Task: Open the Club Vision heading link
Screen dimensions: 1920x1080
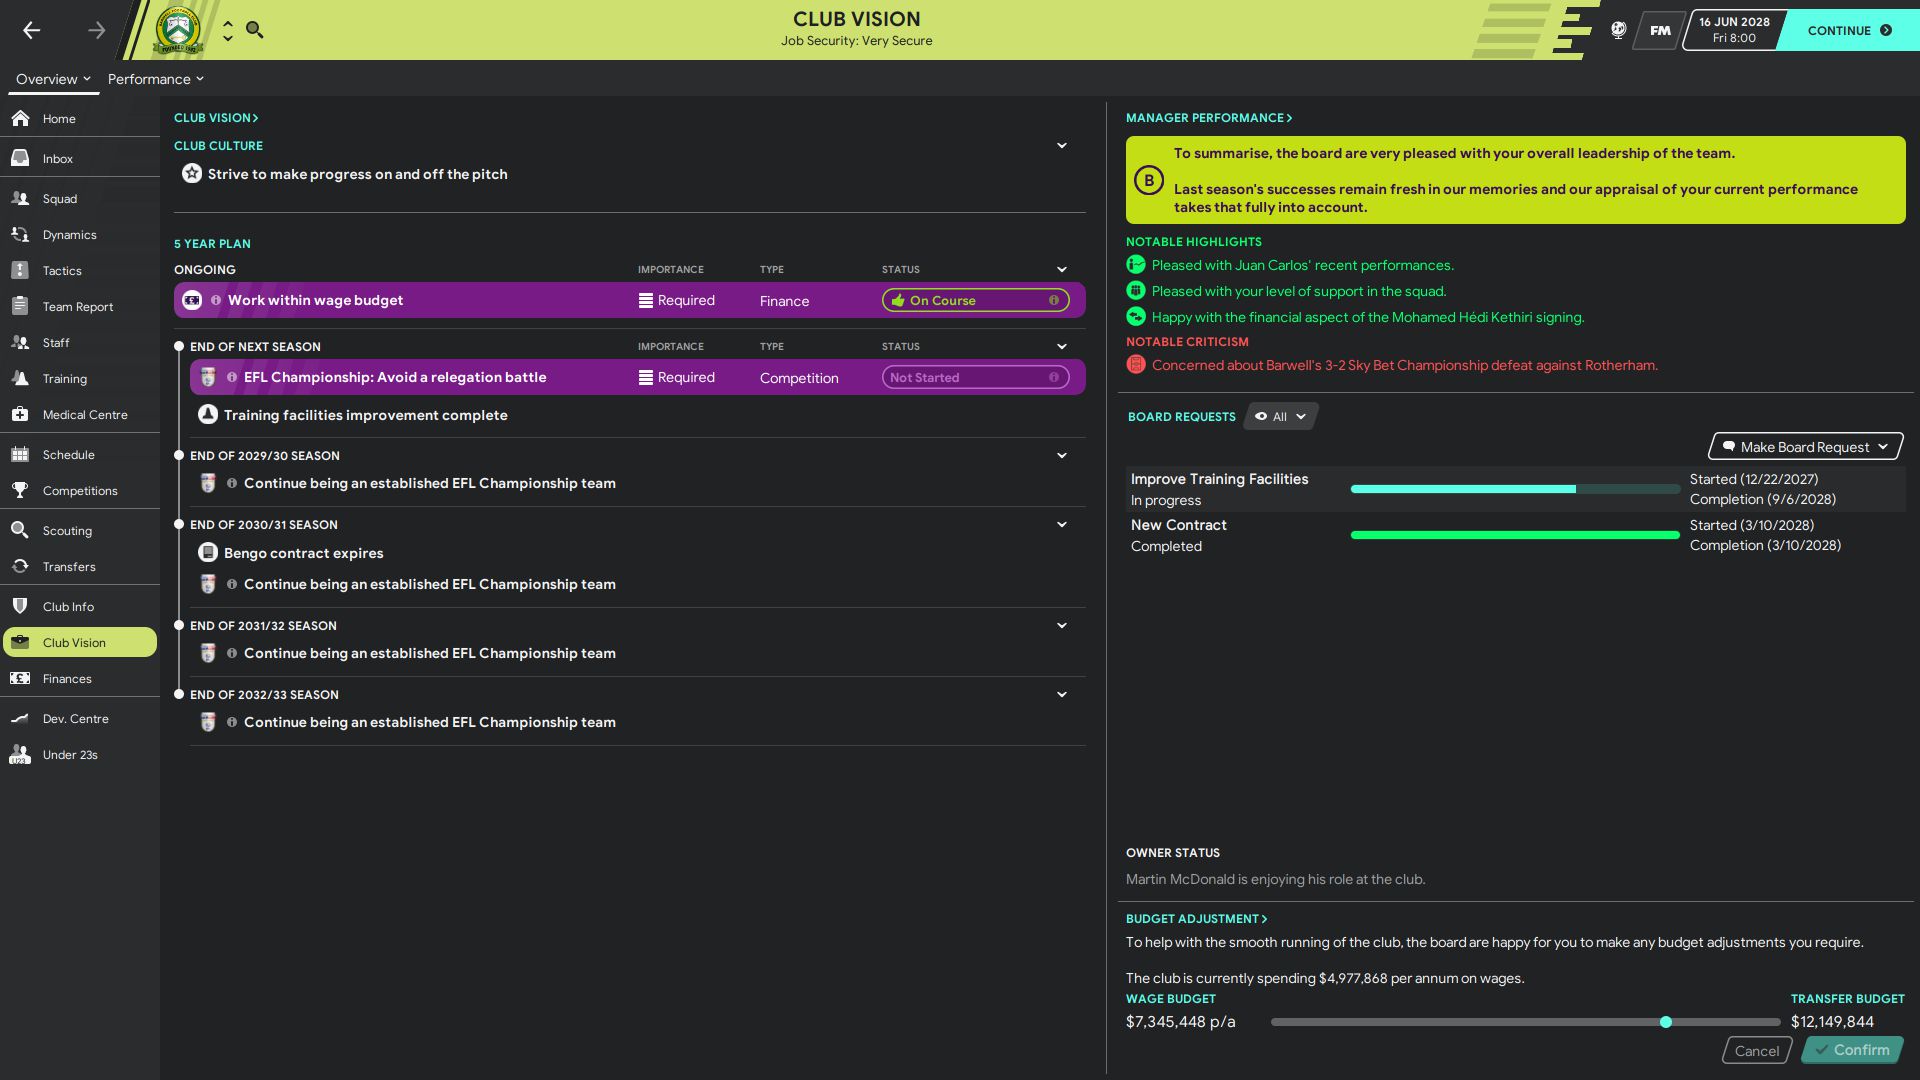Action: (x=216, y=117)
